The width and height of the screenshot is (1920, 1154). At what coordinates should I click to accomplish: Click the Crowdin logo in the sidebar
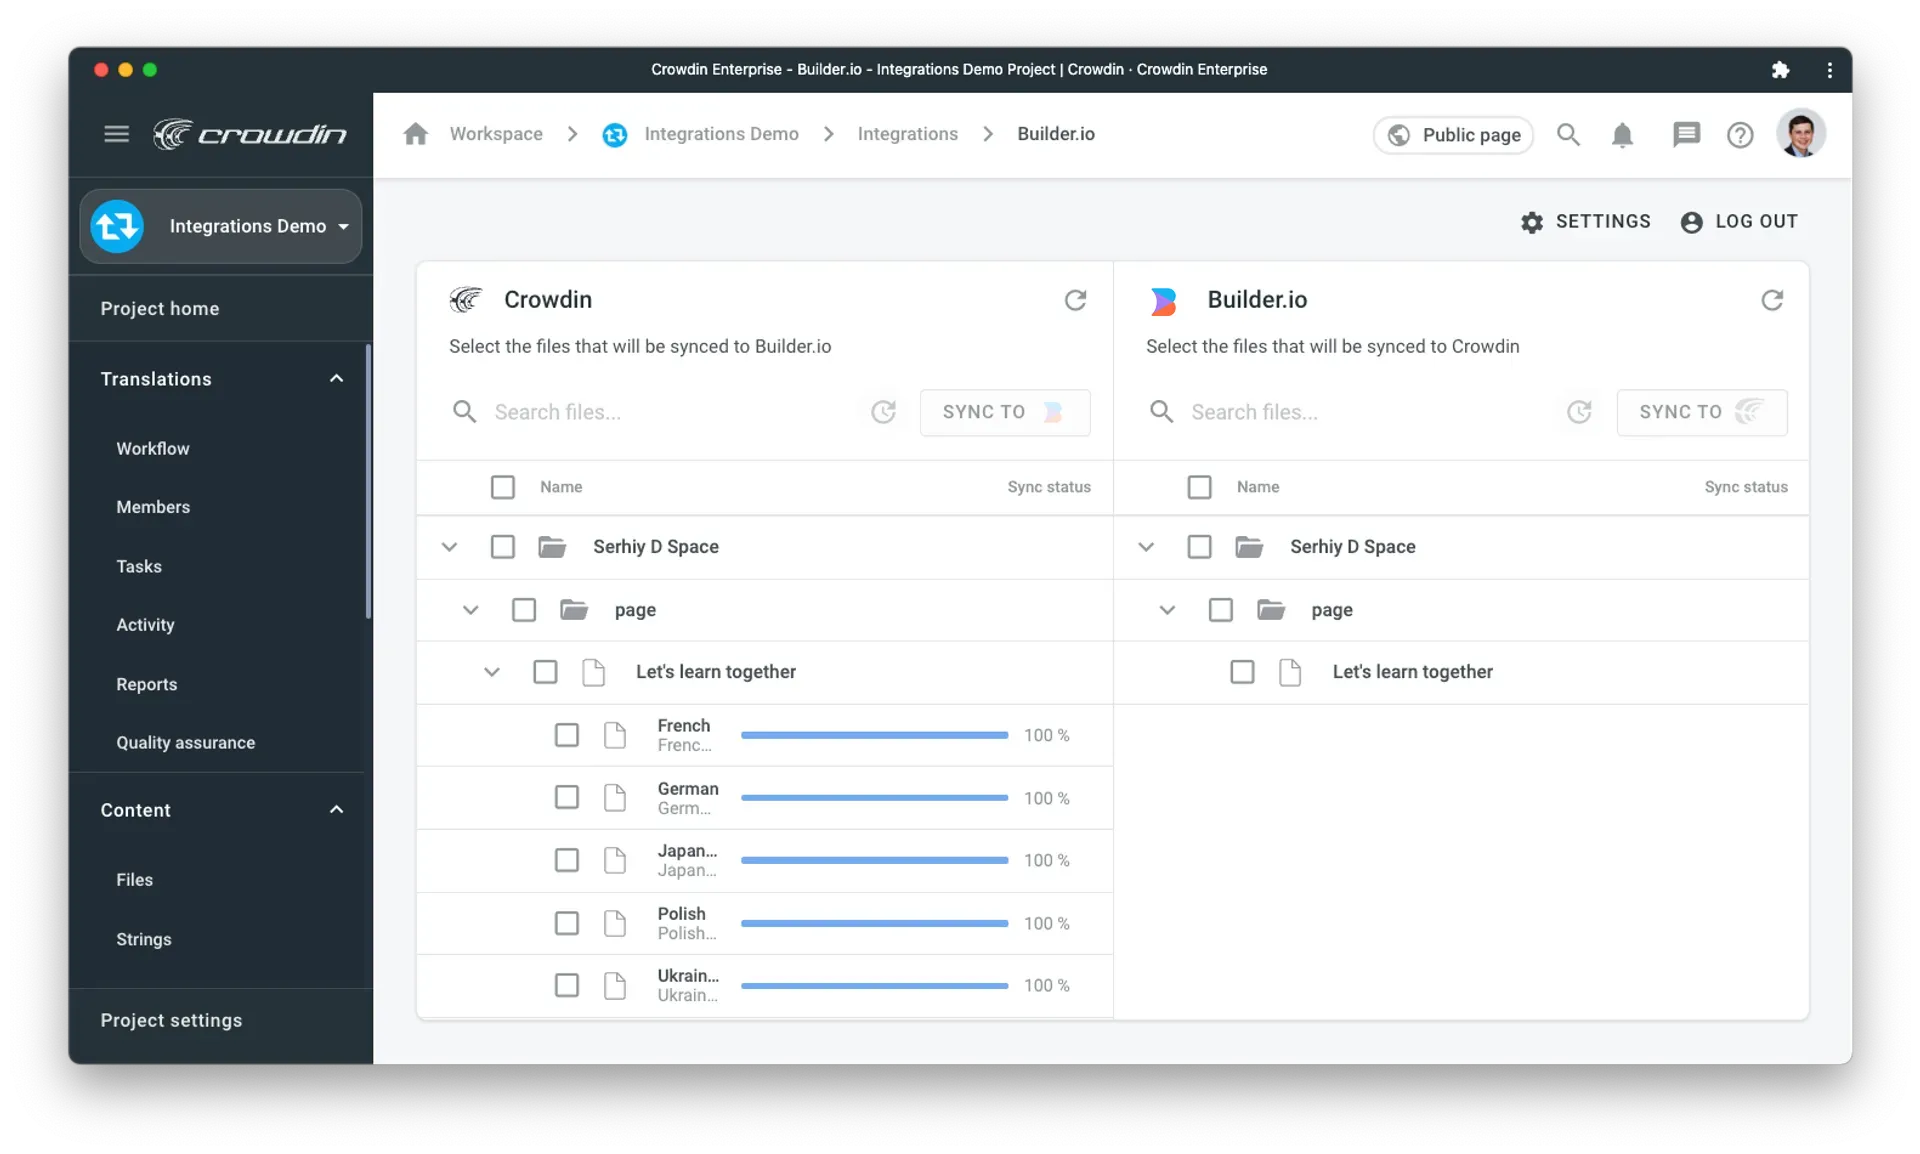point(249,133)
